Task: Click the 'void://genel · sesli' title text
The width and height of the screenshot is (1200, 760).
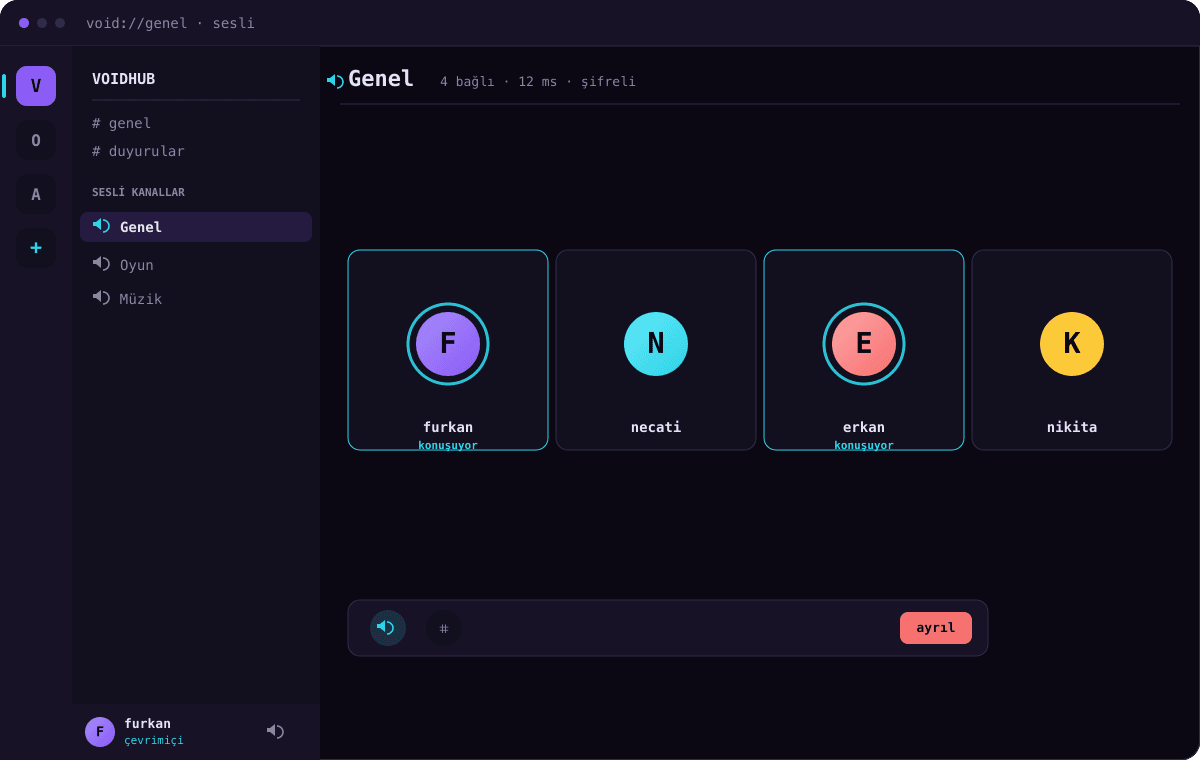Action: click(x=170, y=23)
